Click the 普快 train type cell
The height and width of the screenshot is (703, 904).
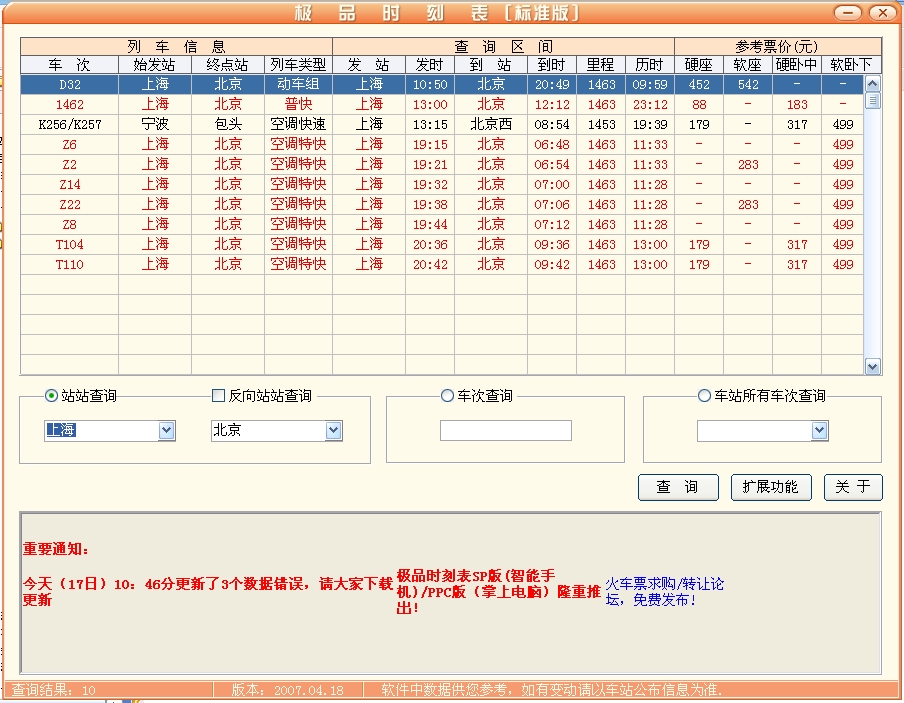298,104
